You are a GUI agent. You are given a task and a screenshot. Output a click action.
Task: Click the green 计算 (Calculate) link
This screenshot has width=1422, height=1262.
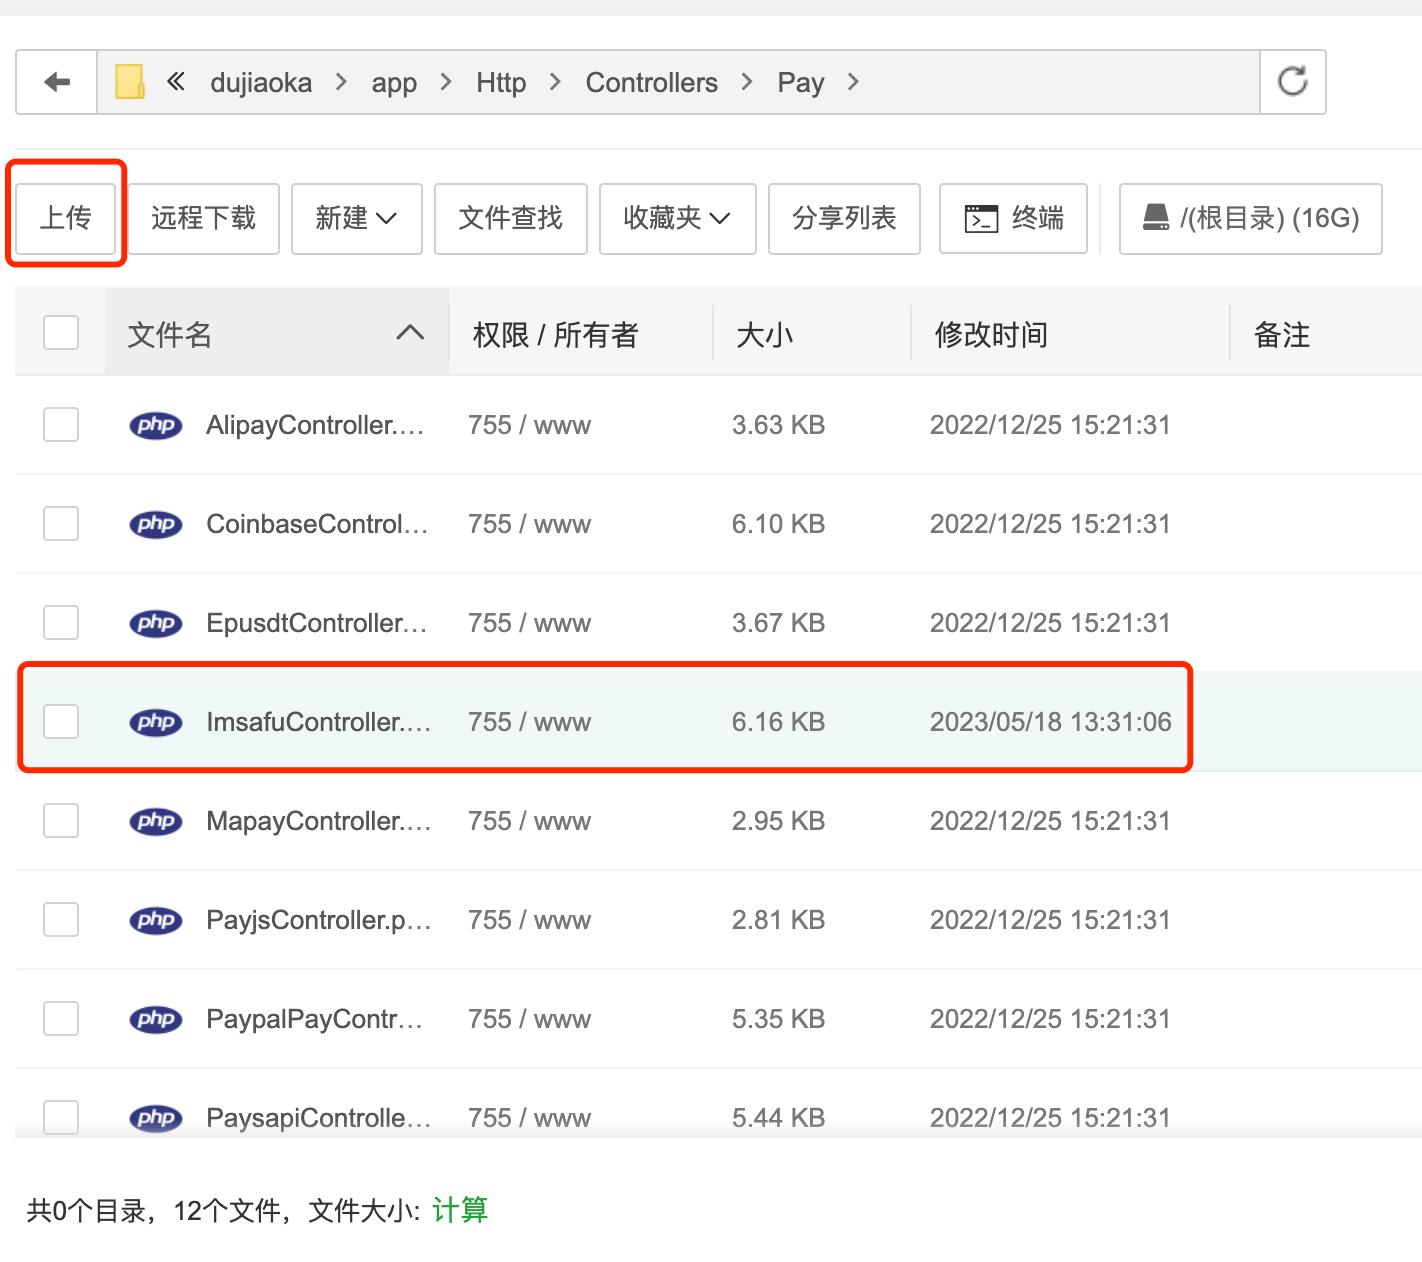[x=460, y=1210]
